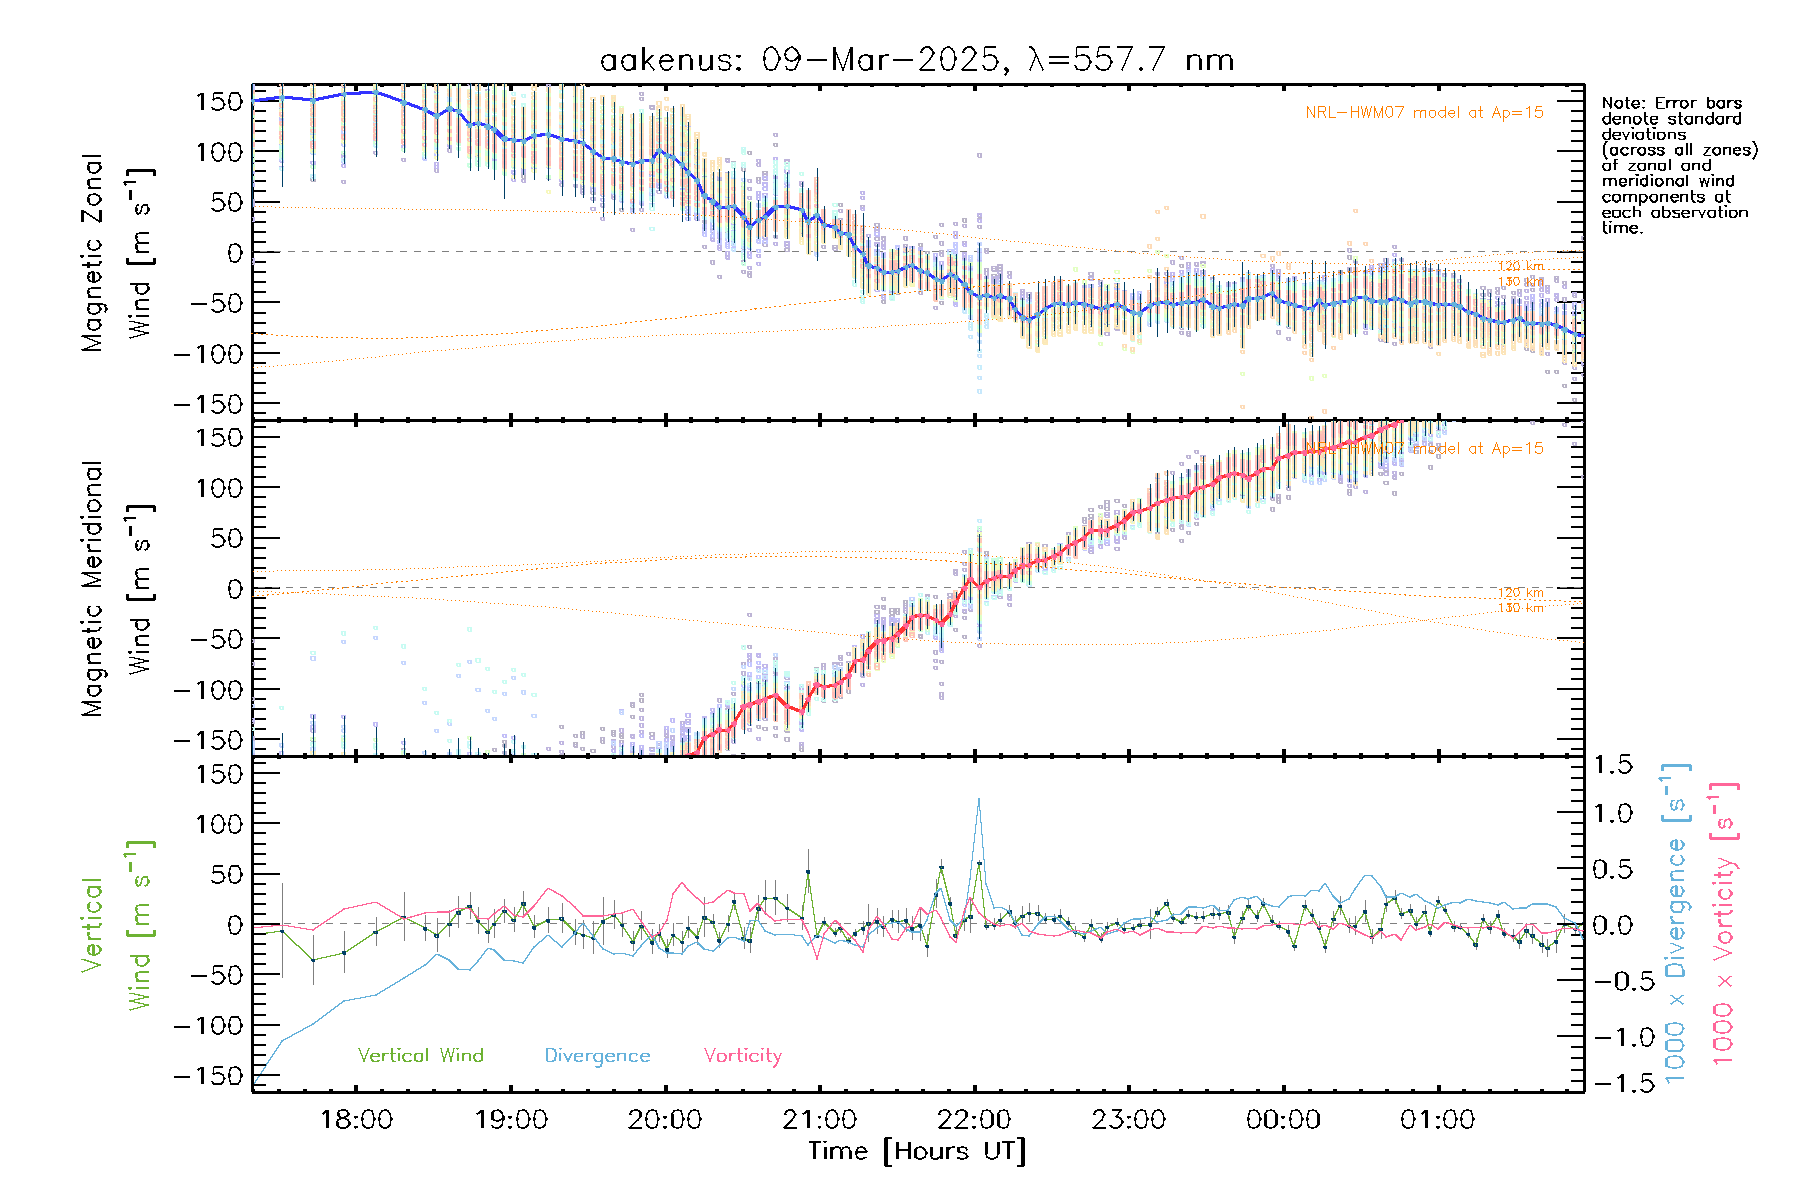The height and width of the screenshot is (1200, 1800).
Task: Click the 'Magnetic Meridional Wind' y-axis label
Action: tap(116, 588)
